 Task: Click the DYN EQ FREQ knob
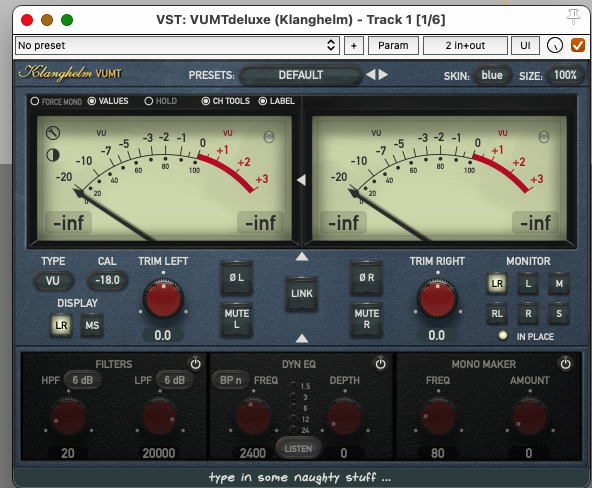253,417
